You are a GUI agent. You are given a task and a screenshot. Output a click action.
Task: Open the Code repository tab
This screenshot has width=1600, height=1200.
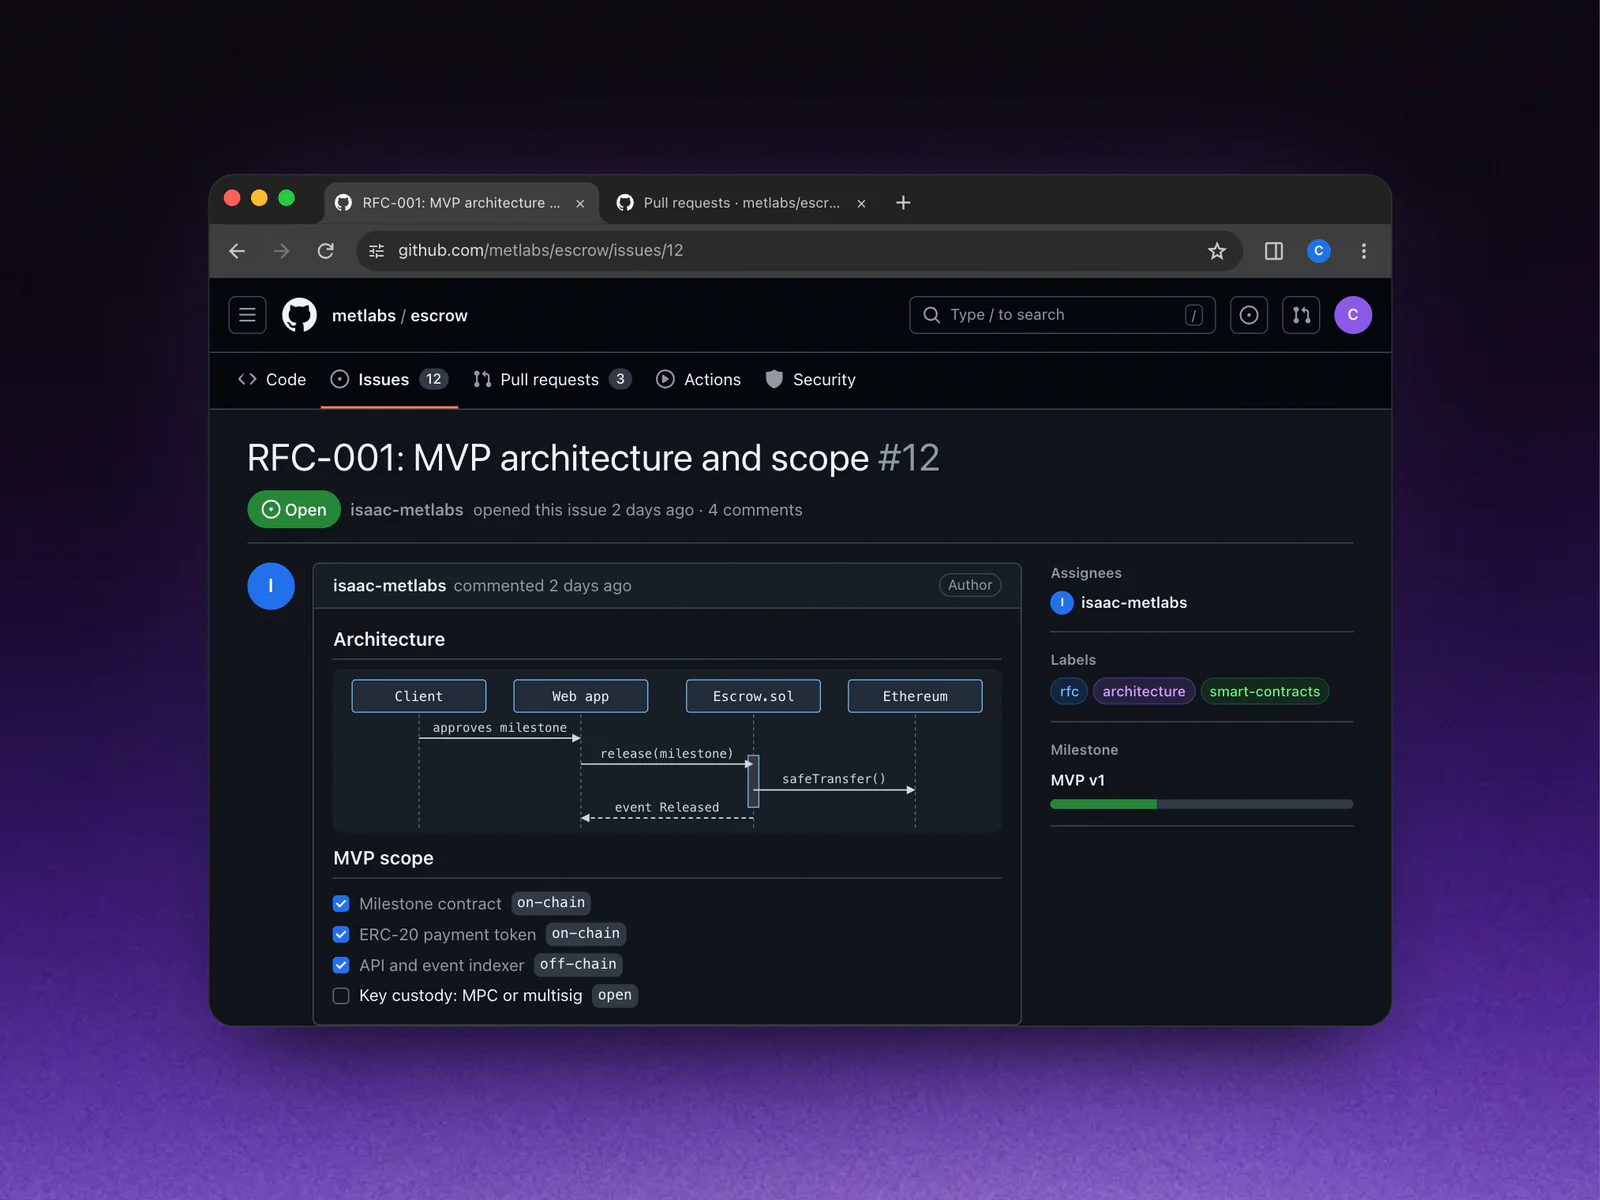pos(272,380)
